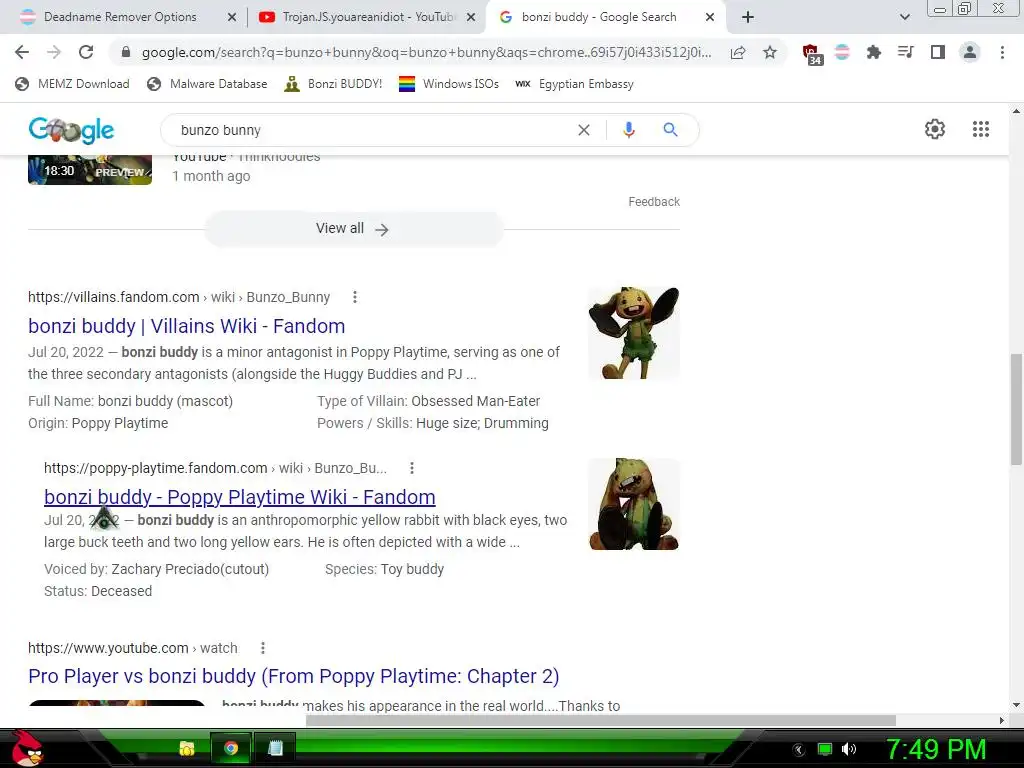Submit search with magnifier icon
Screen dimensions: 1024x768
coord(670,130)
